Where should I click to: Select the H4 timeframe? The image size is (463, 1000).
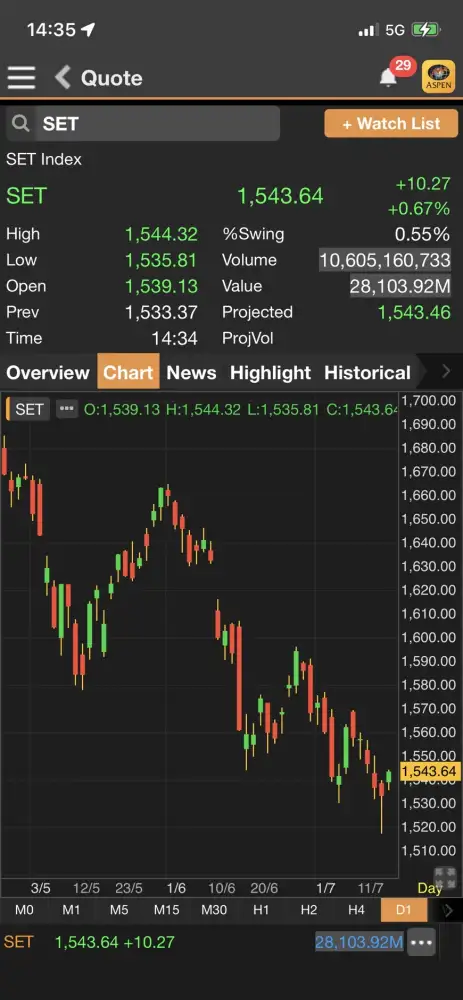pyautogui.click(x=356, y=910)
